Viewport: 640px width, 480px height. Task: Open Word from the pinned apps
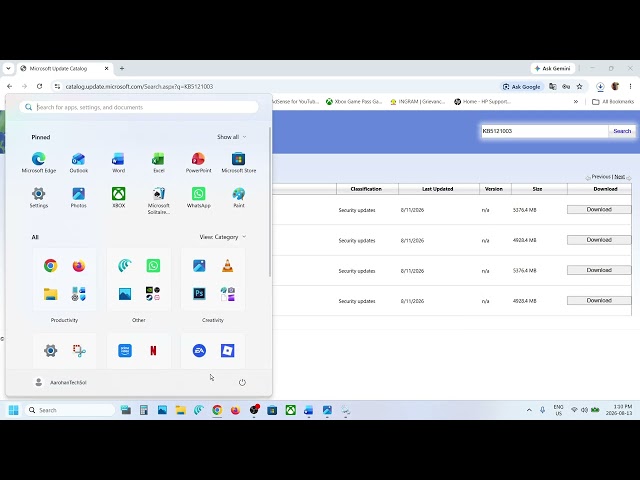tap(118, 162)
